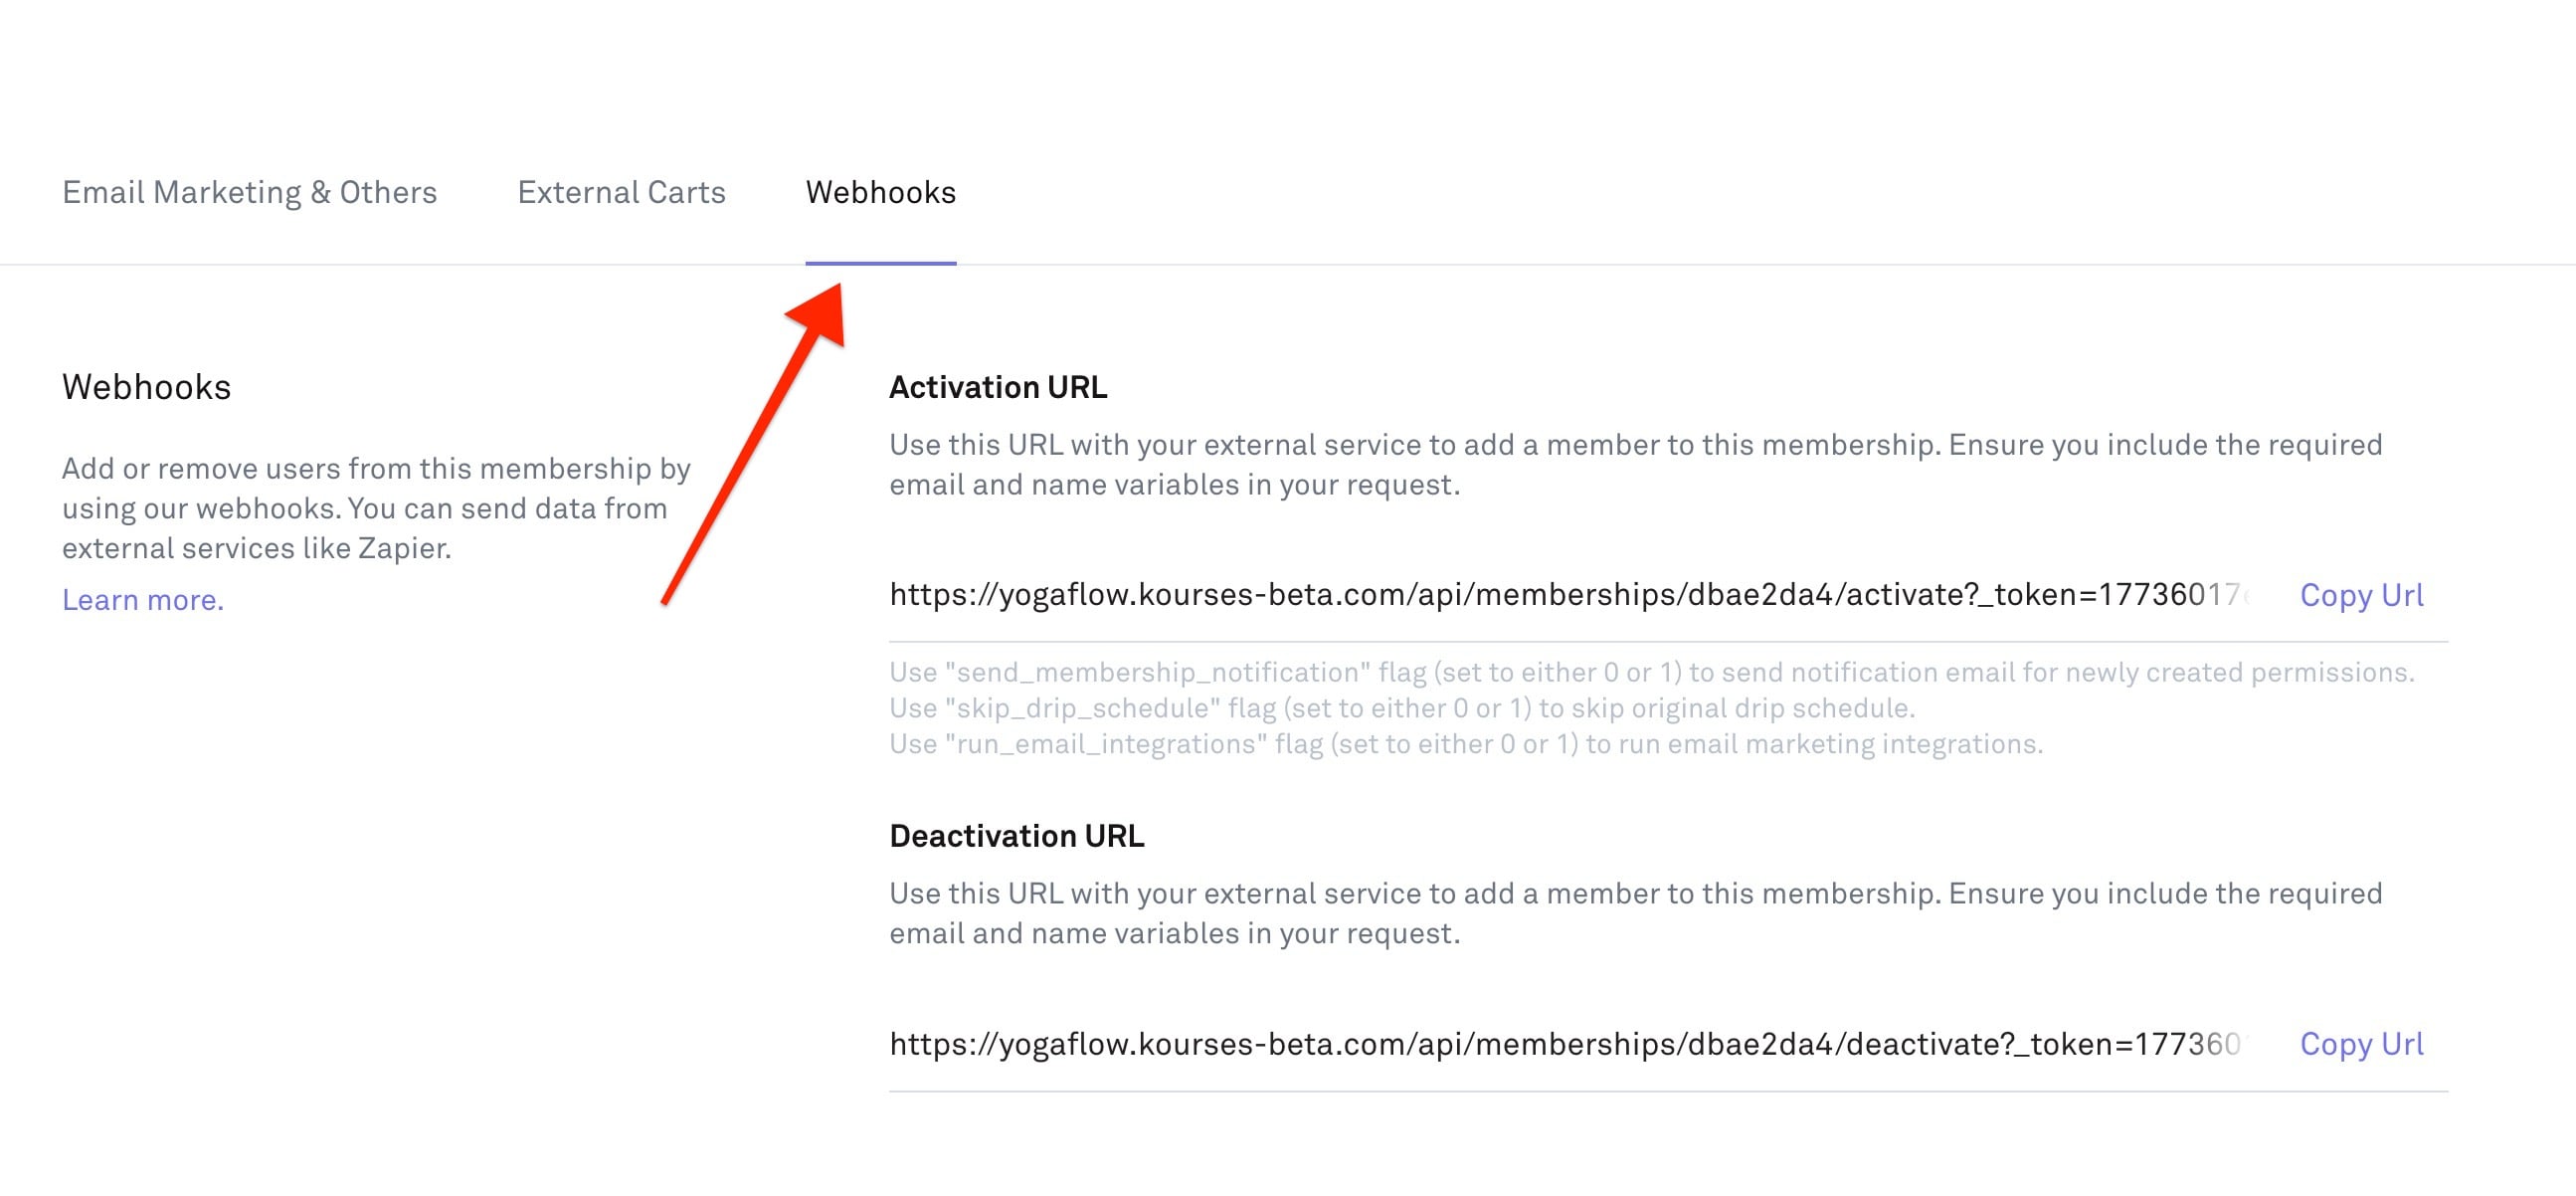The width and height of the screenshot is (2576, 1196).
Task: Select the Webhooks tab
Action: [x=880, y=192]
